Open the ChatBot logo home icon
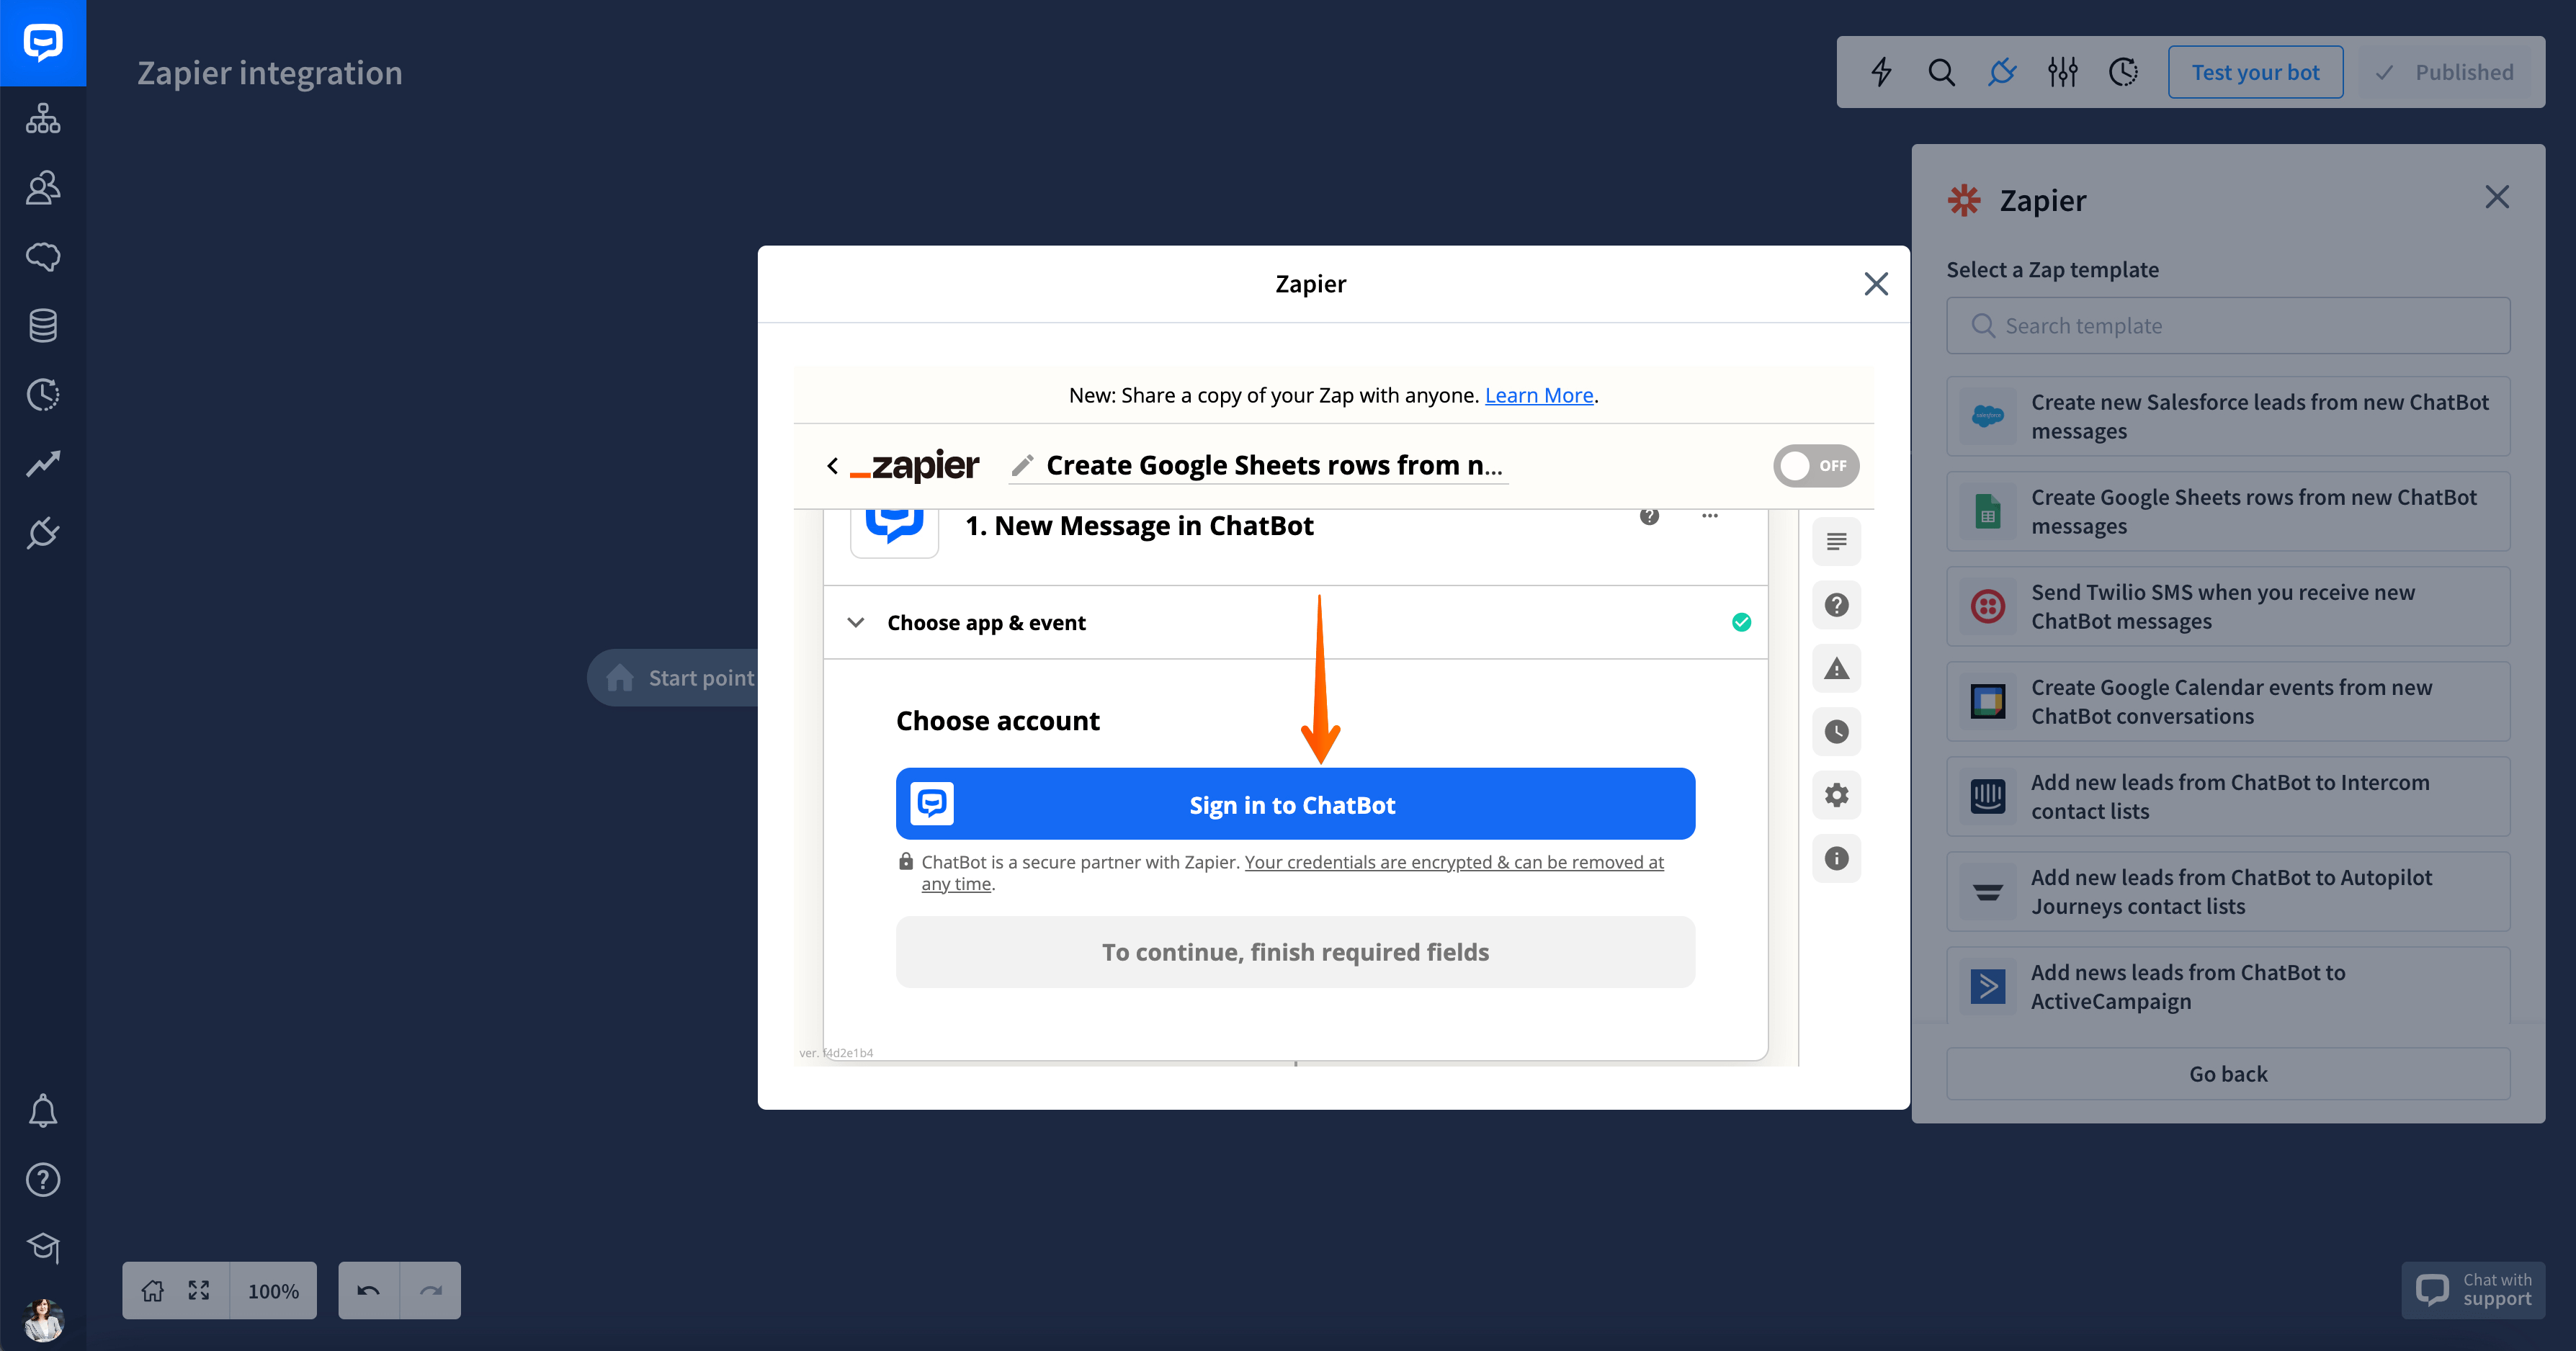Screen dimensions: 2576x1351 [43, 43]
